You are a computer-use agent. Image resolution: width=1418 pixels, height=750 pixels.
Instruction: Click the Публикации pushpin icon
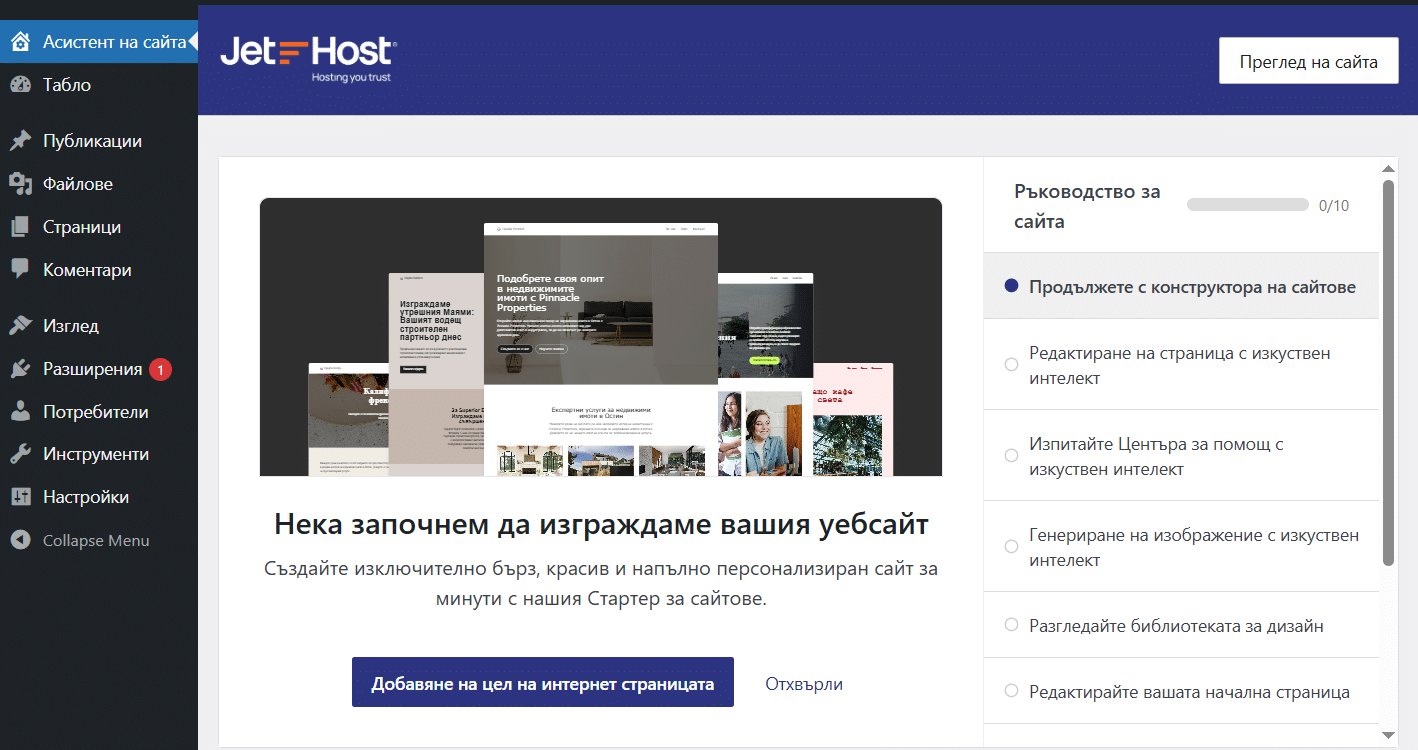(20, 141)
